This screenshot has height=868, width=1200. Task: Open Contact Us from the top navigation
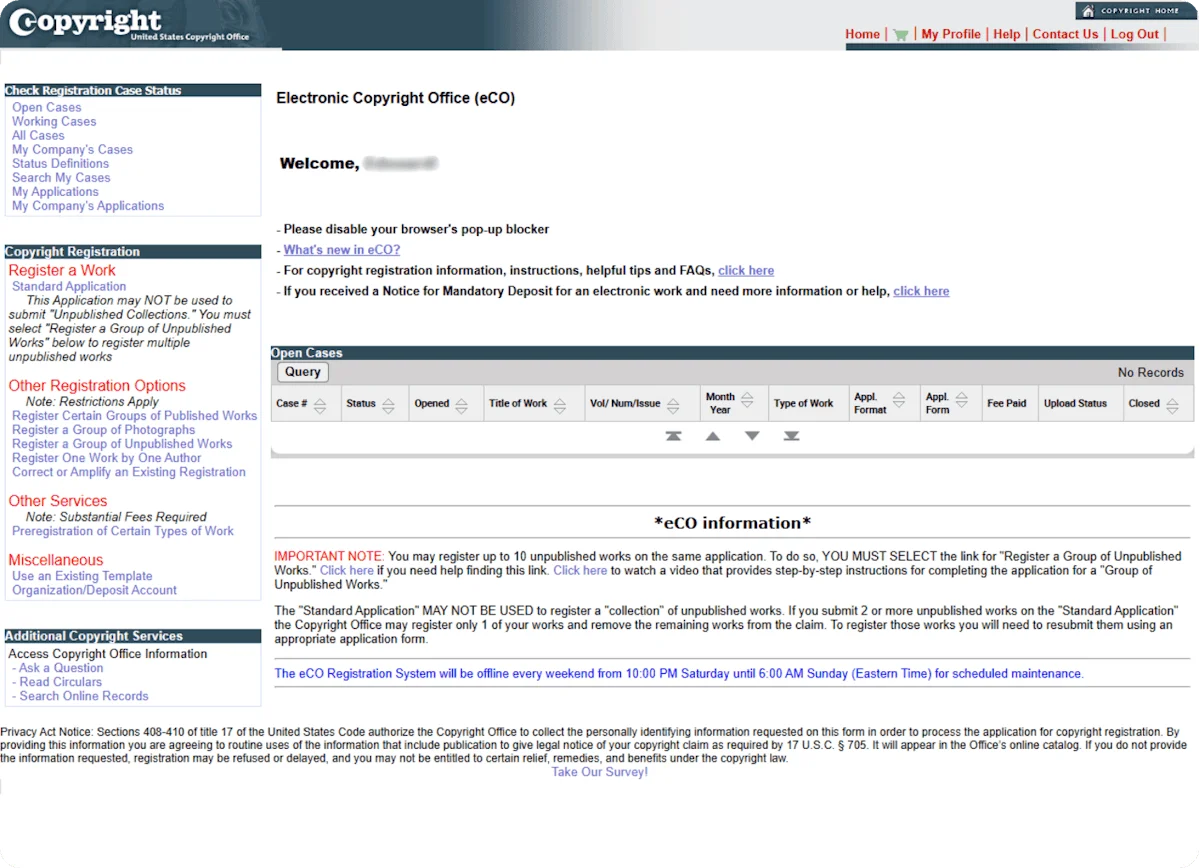coord(1065,33)
